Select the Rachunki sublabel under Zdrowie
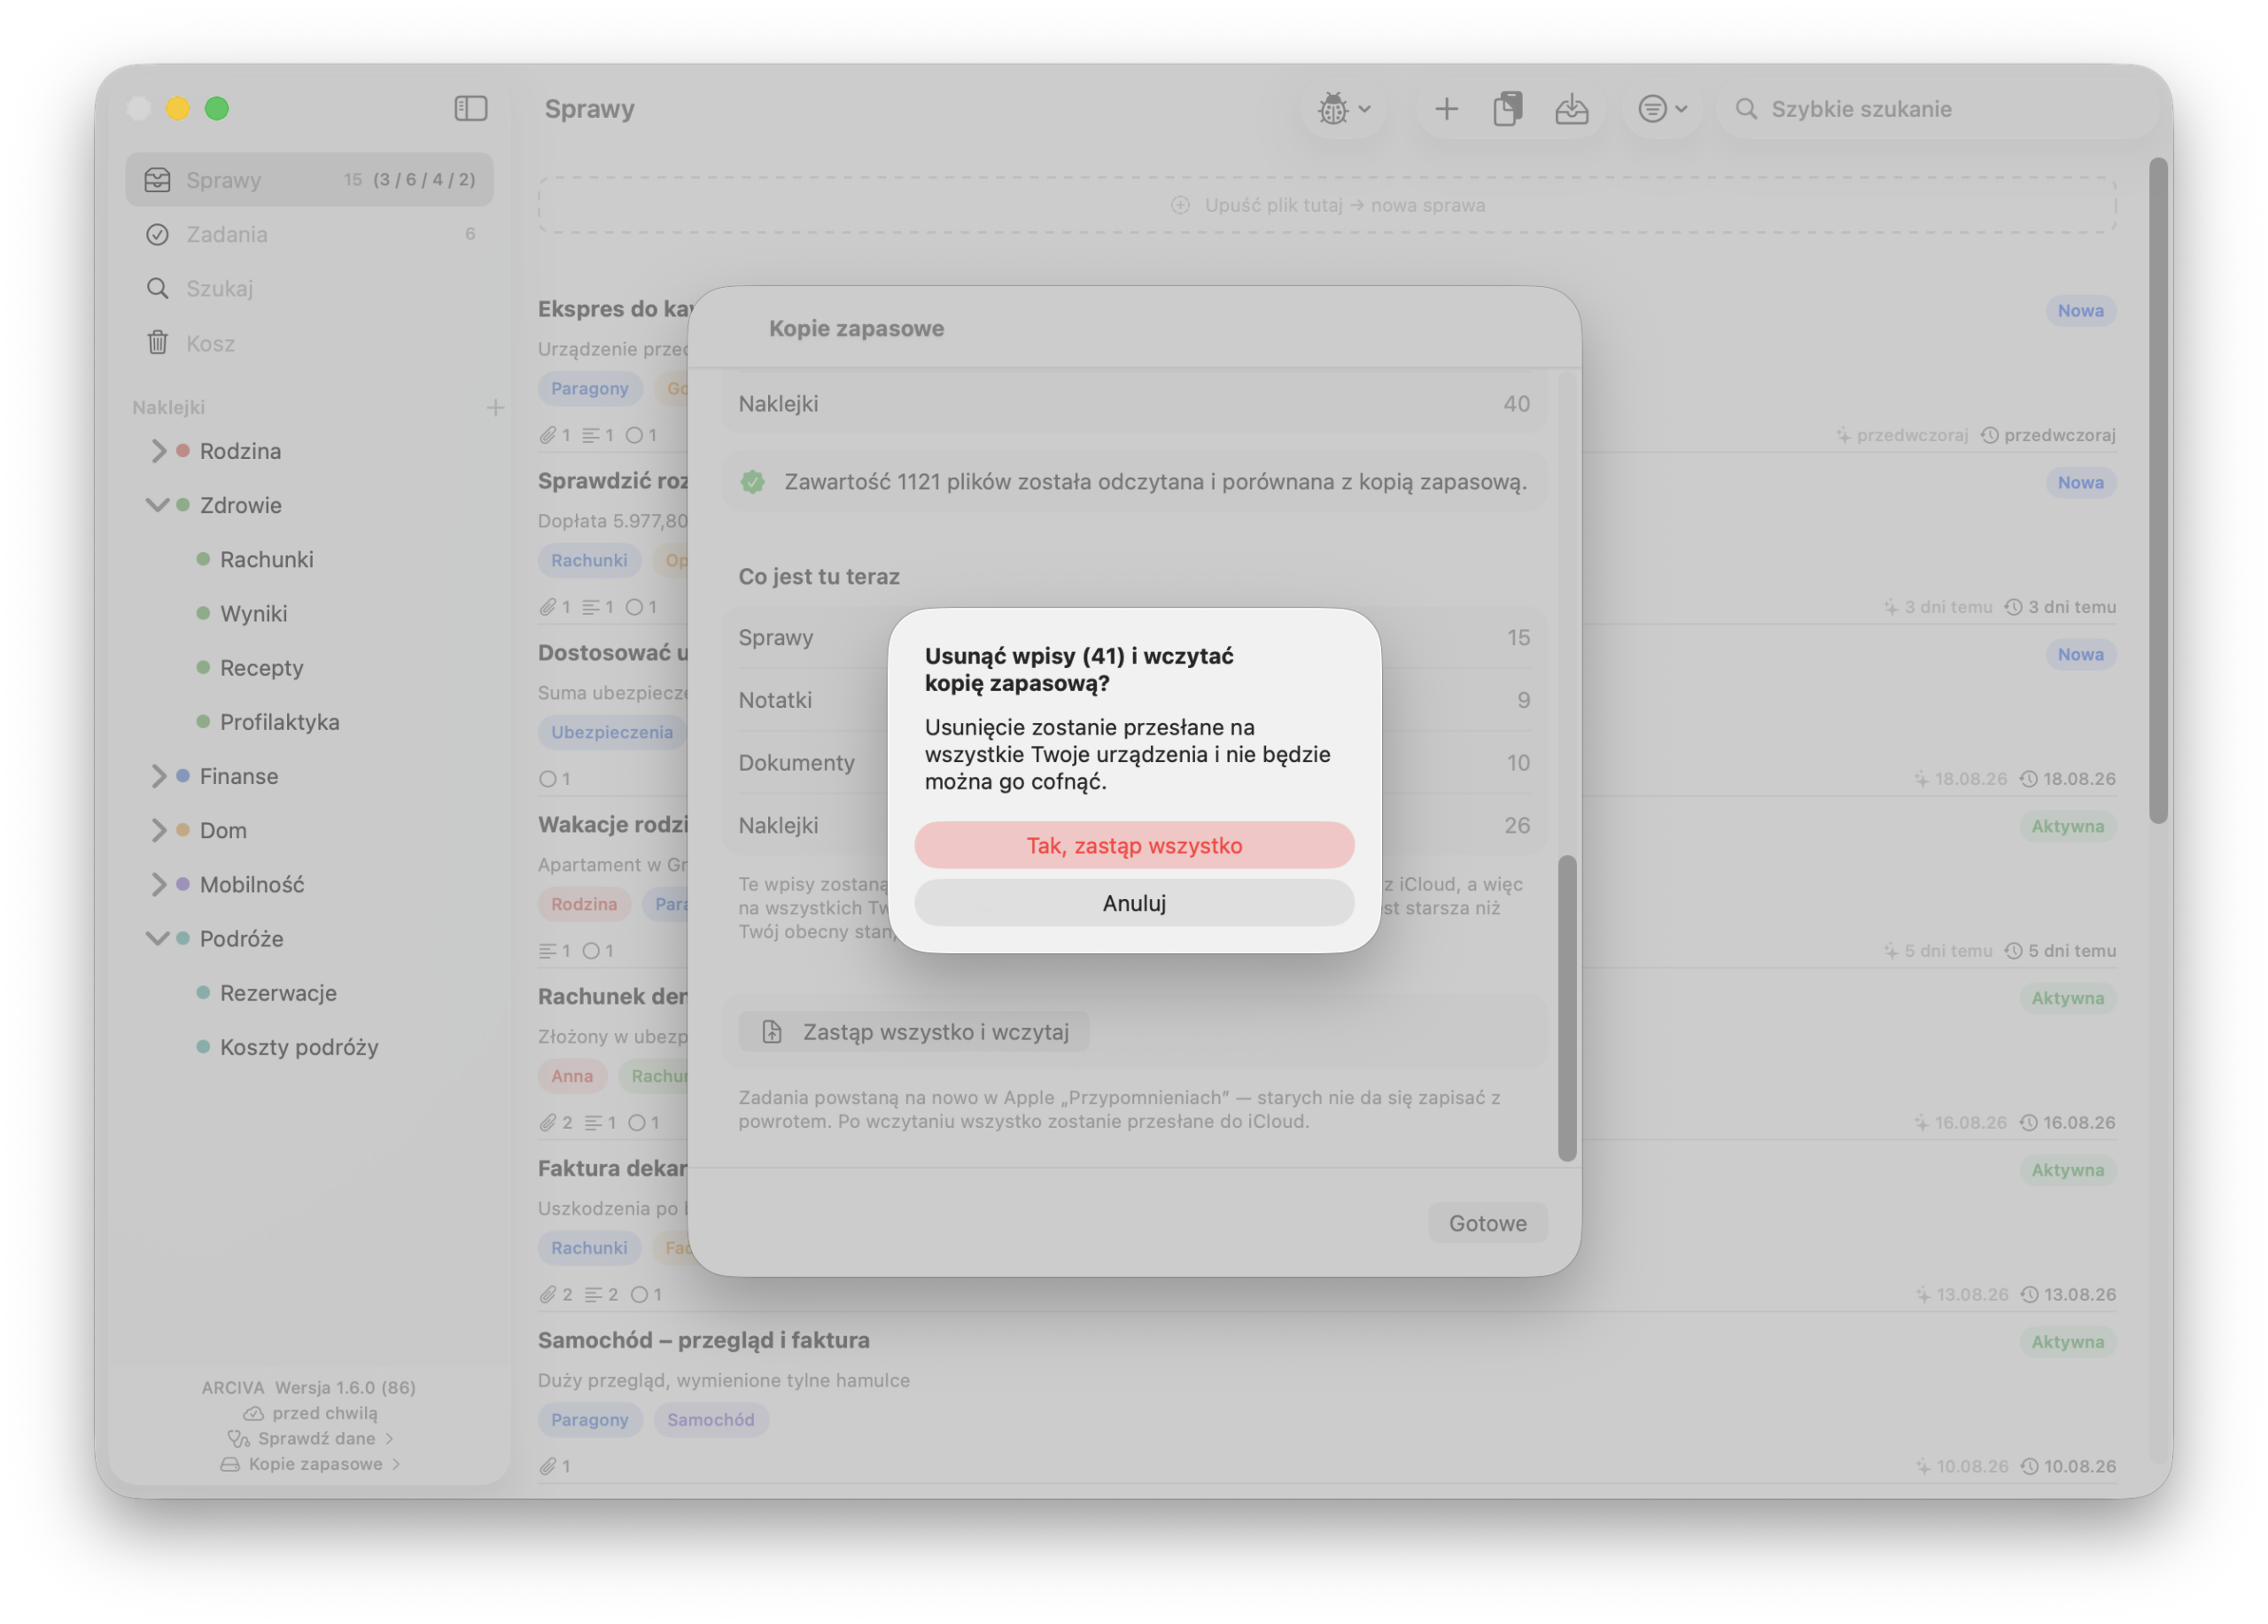The image size is (2268, 1624). [x=266, y=559]
